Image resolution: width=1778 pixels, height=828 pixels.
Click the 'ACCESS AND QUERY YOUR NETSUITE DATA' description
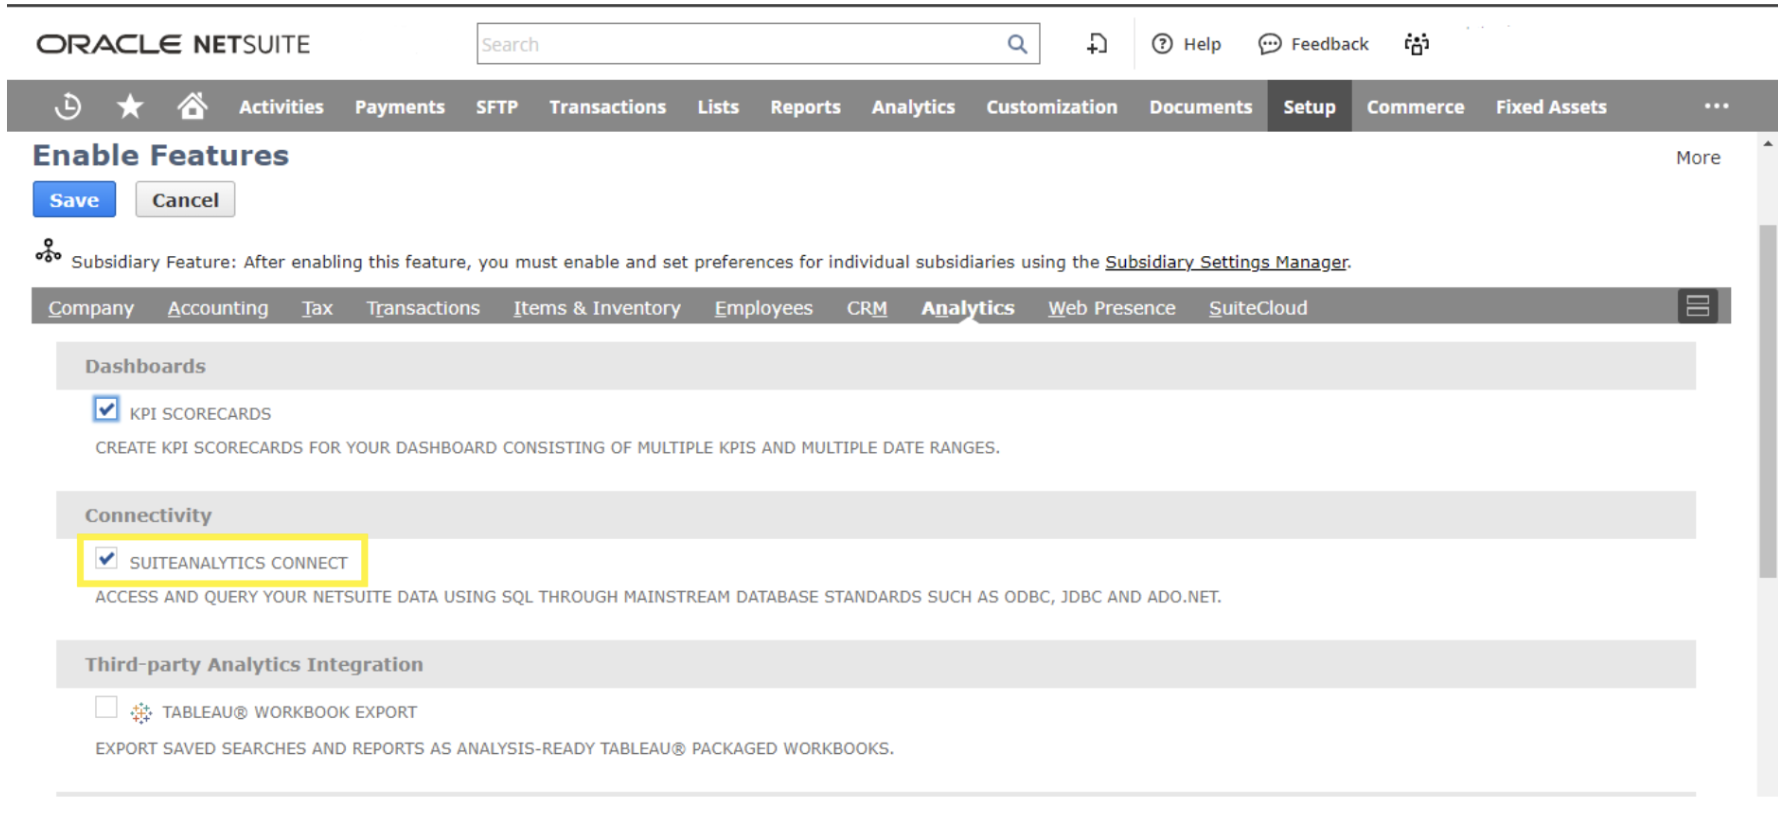click(x=658, y=597)
